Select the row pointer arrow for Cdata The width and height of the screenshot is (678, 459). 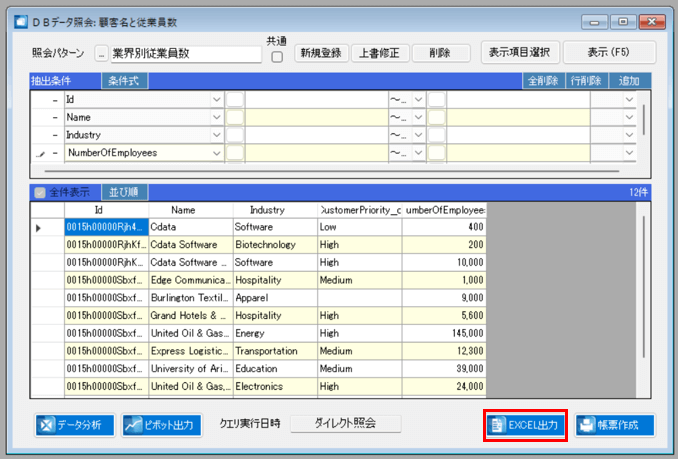coord(38,228)
